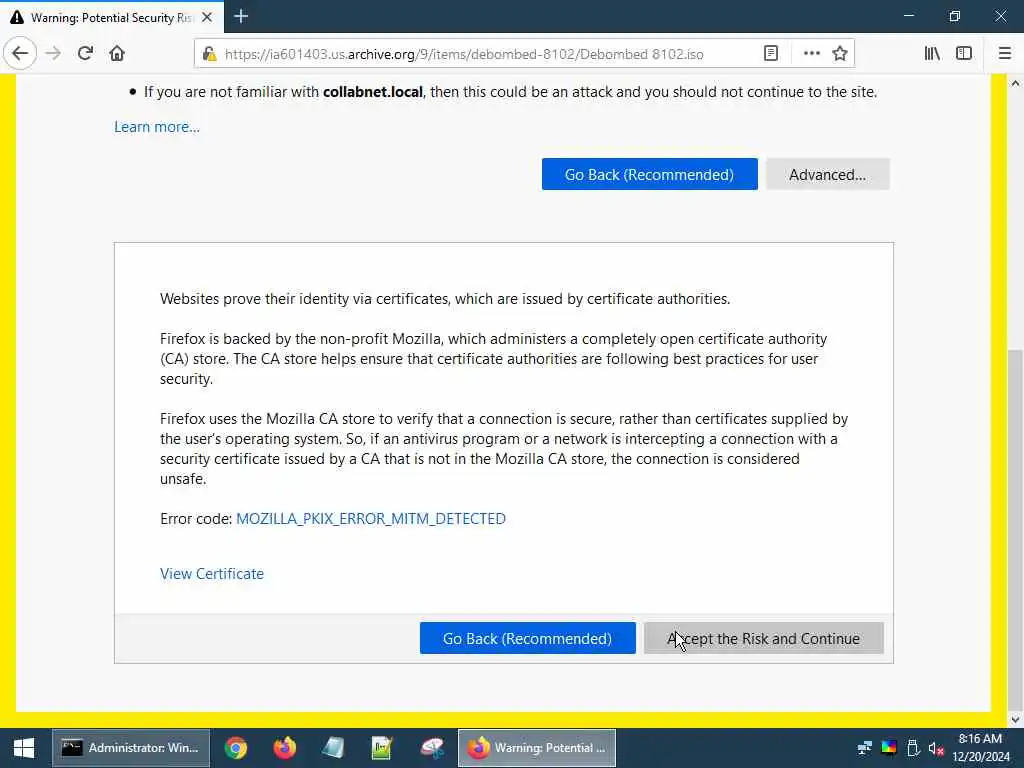Image resolution: width=1024 pixels, height=768 pixels.
Task: Bookmark this page with the star icon
Action: pos(840,54)
